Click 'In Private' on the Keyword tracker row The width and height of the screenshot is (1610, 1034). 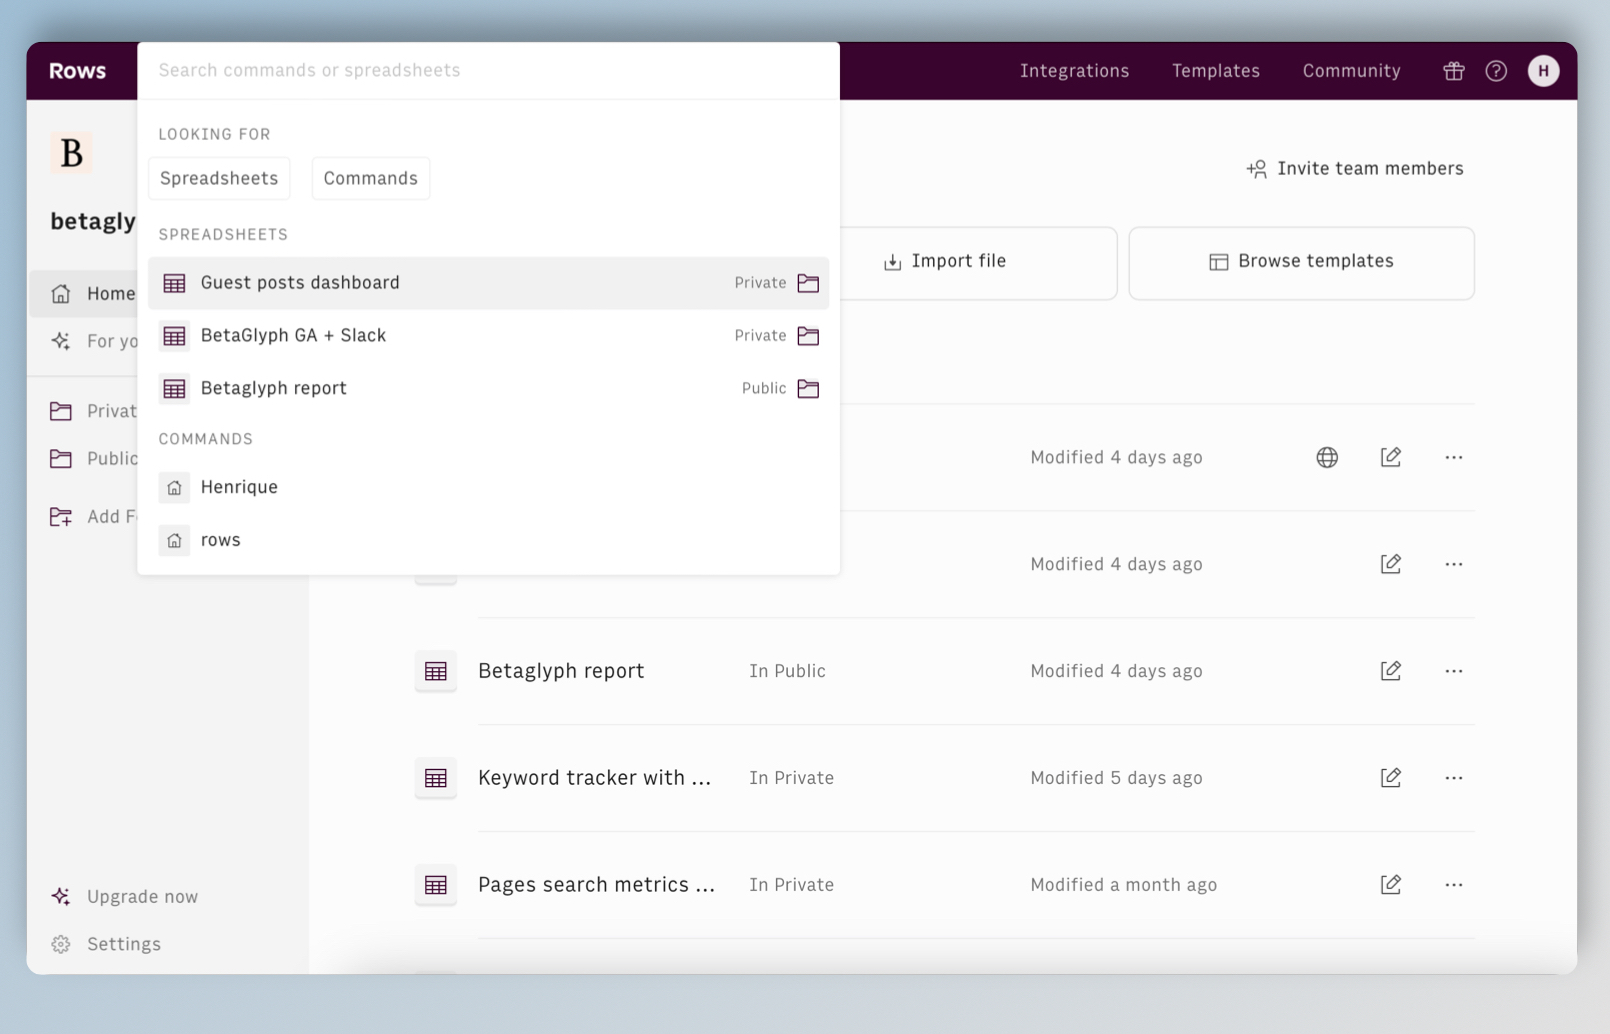pyautogui.click(x=791, y=778)
